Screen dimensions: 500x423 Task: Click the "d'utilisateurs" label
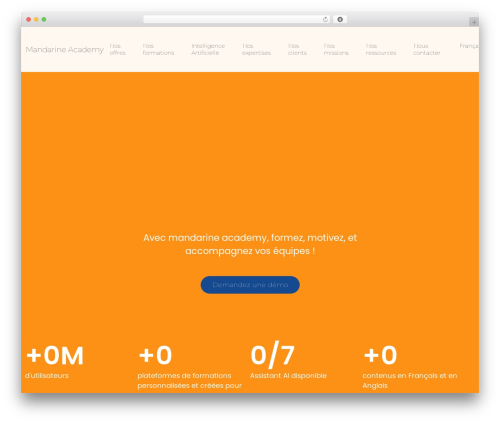point(47,376)
